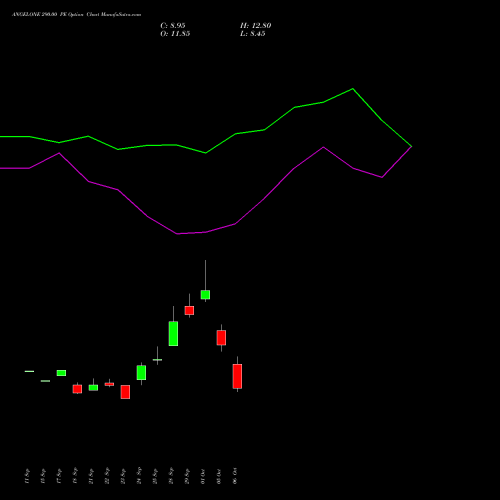The width and height of the screenshot is (500, 500).
Task: Select the 25 Sep date label
Action: (155, 476)
